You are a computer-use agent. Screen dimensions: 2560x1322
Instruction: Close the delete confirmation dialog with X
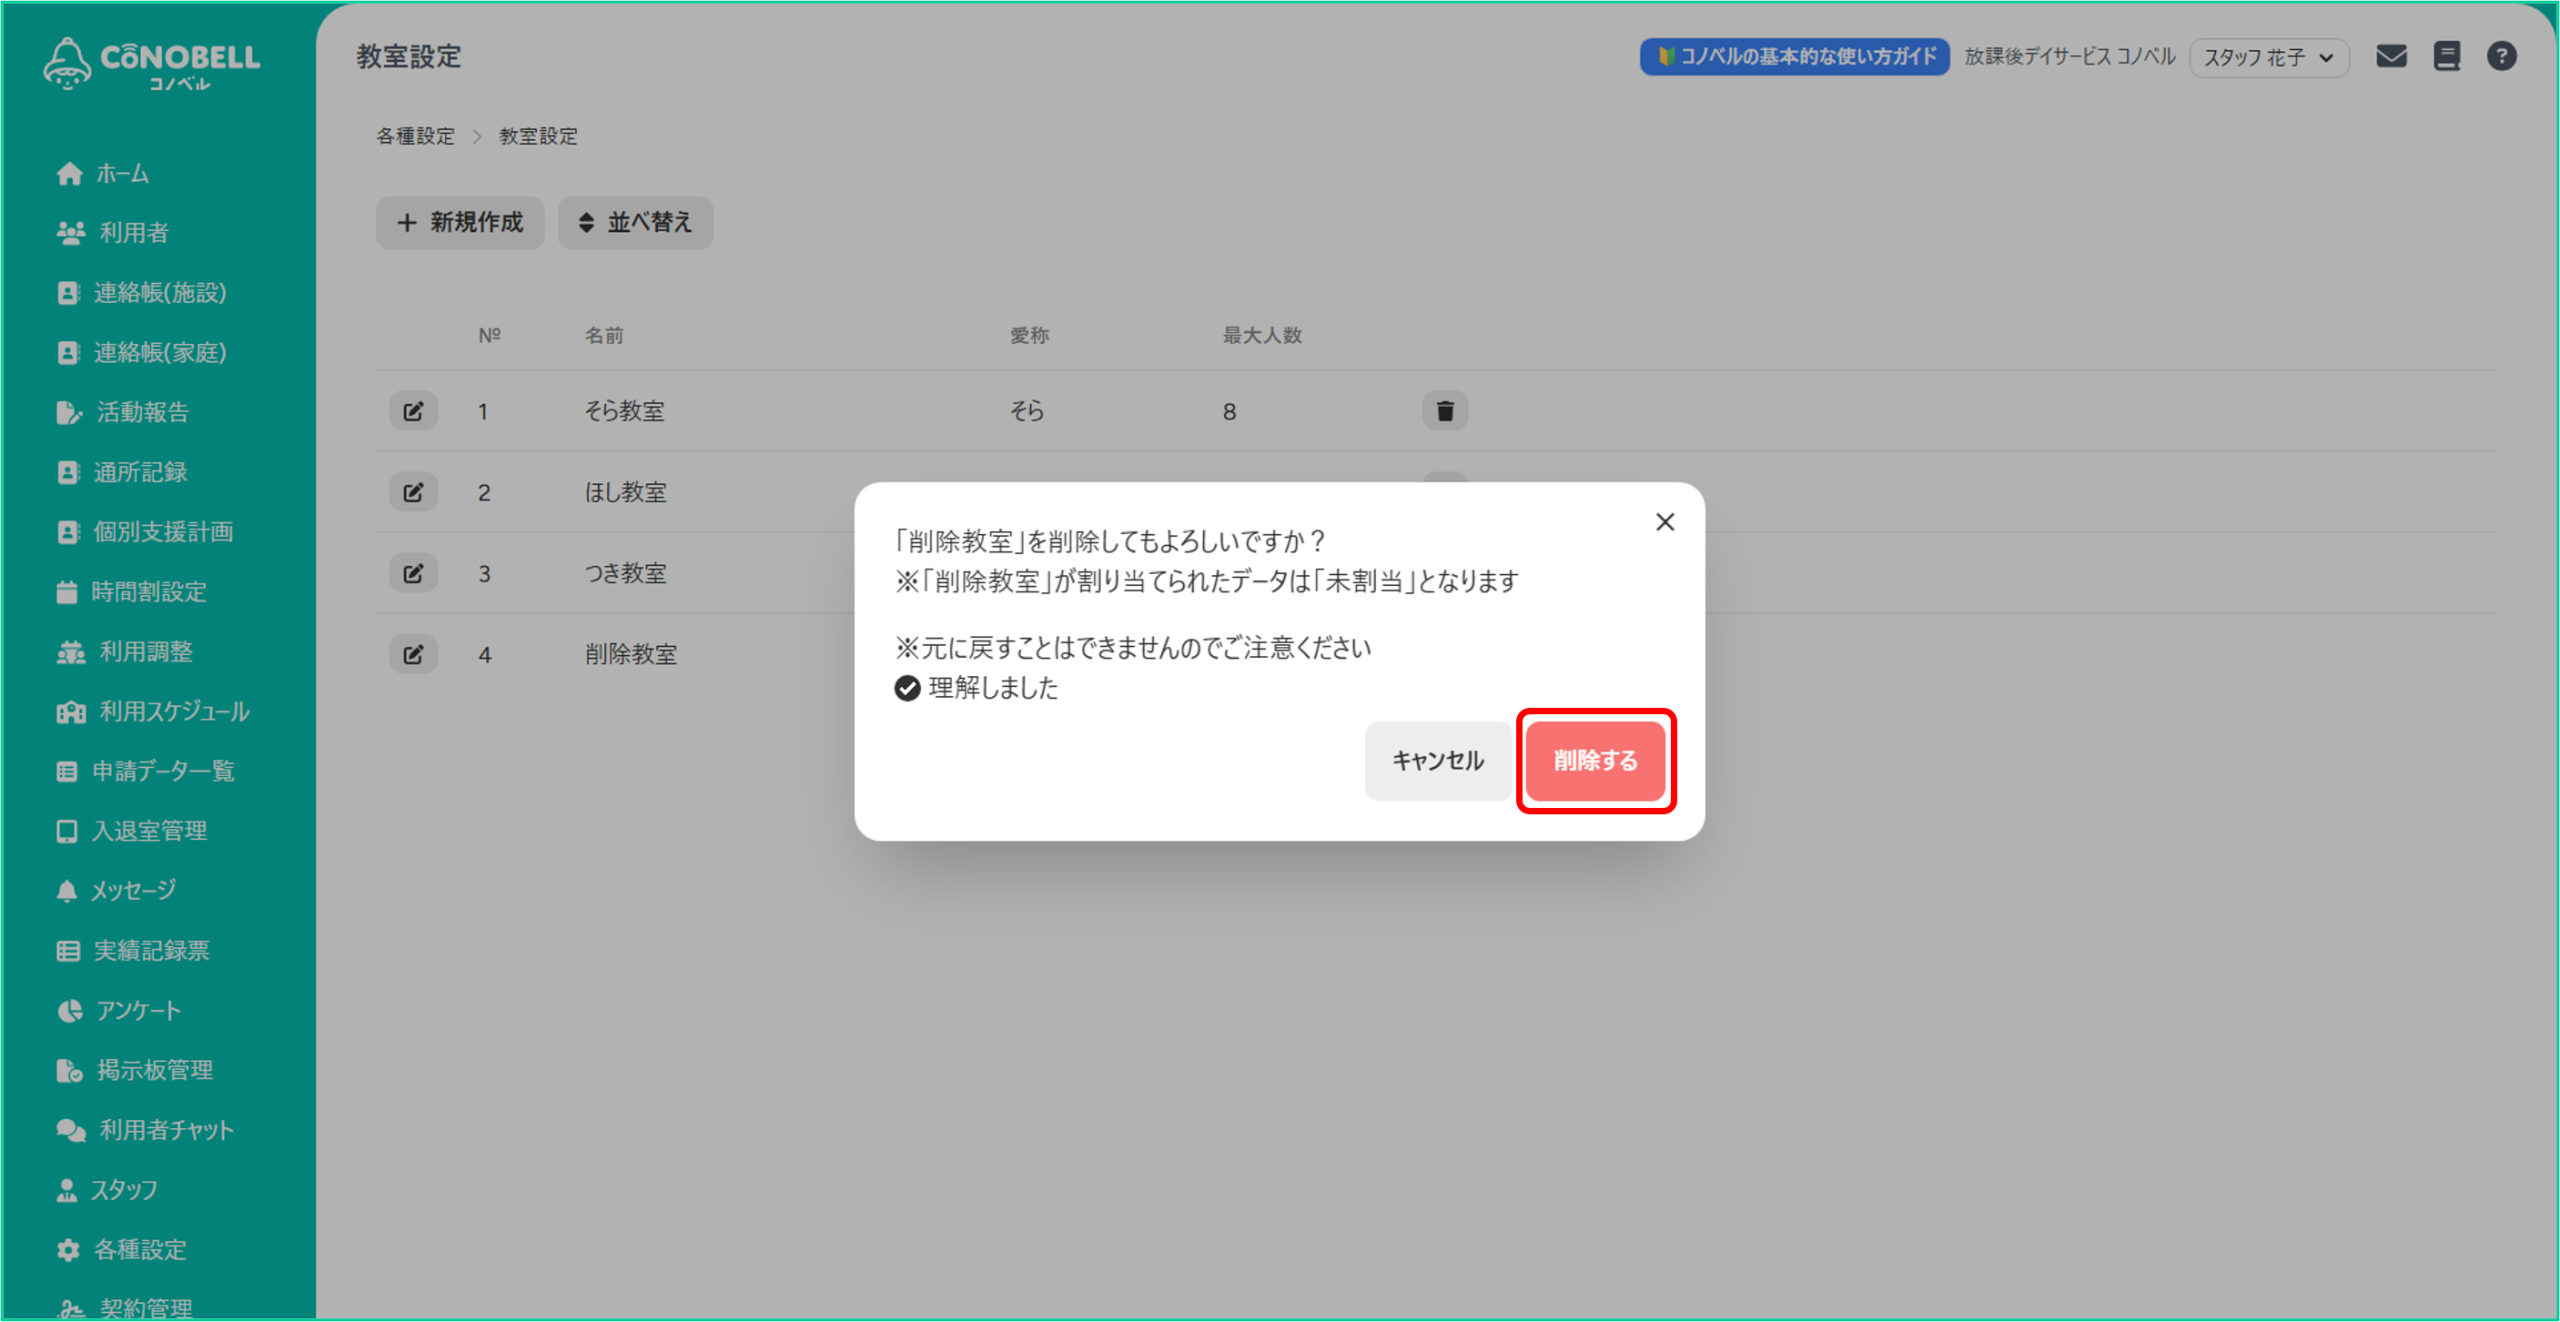click(x=1664, y=522)
